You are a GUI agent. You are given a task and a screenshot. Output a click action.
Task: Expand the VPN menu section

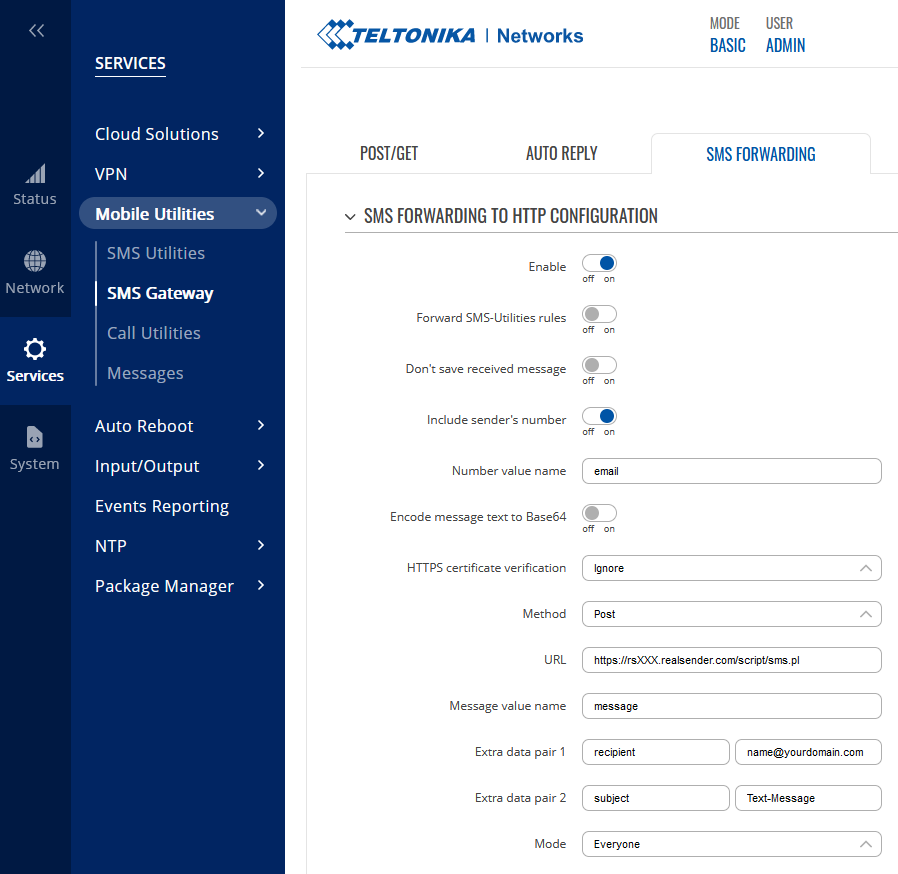177,173
